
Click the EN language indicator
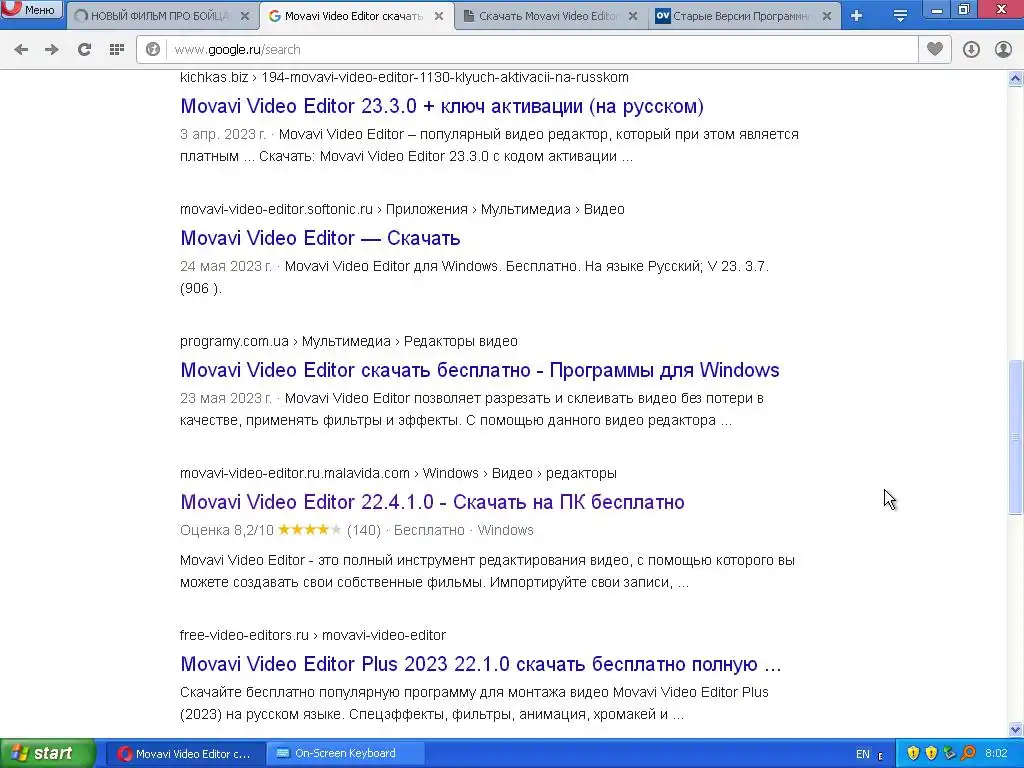tap(863, 754)
